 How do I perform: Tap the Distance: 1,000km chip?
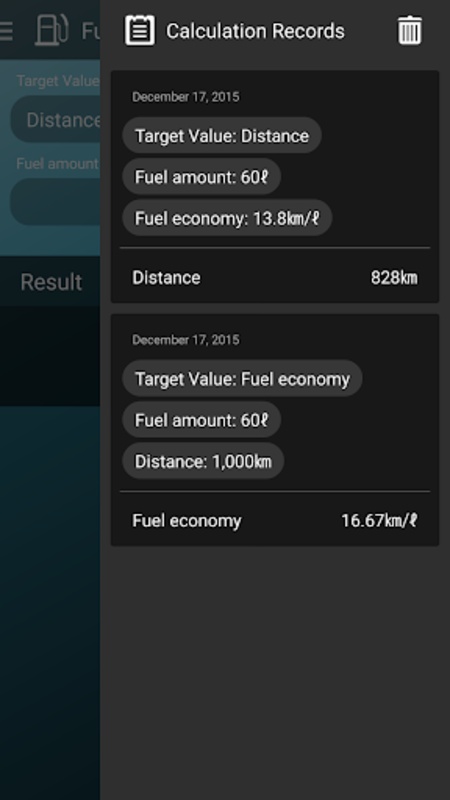(x=203, y=461)
